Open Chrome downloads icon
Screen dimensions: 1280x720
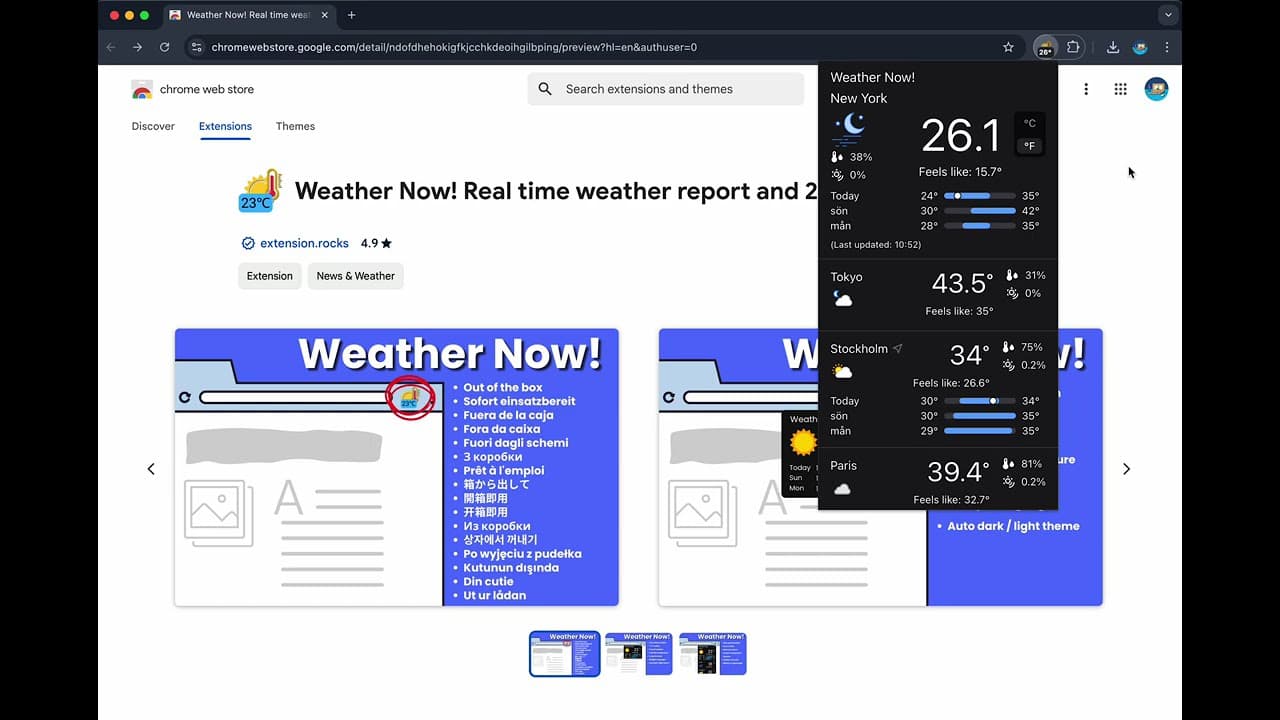(1112, 47)
